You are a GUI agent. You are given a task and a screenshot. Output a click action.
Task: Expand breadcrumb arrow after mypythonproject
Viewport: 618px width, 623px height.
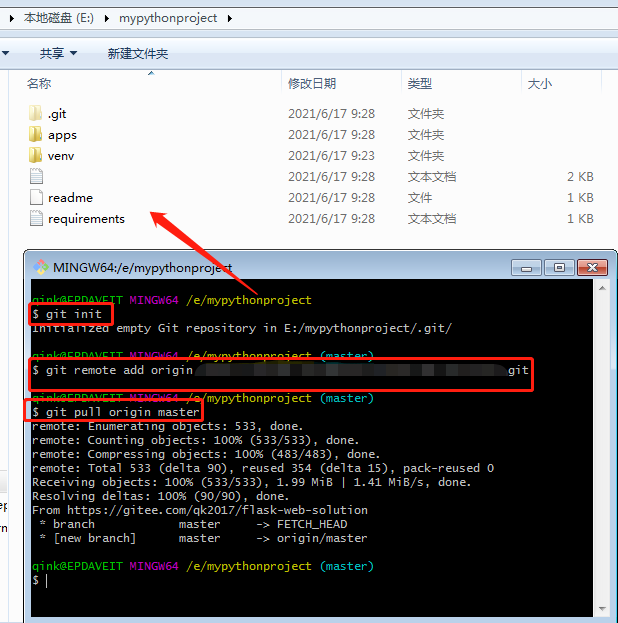point(230,18)
